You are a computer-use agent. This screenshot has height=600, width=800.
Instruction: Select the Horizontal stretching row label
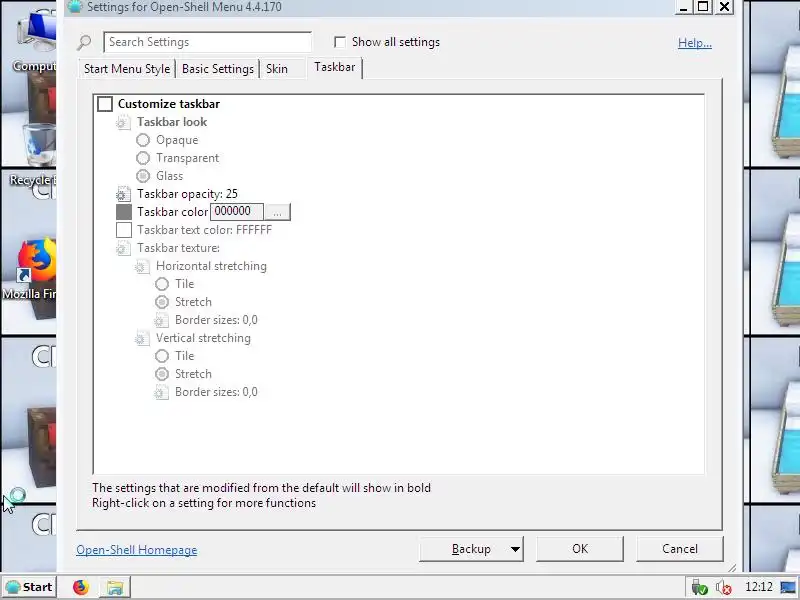(x=211, y=266)
